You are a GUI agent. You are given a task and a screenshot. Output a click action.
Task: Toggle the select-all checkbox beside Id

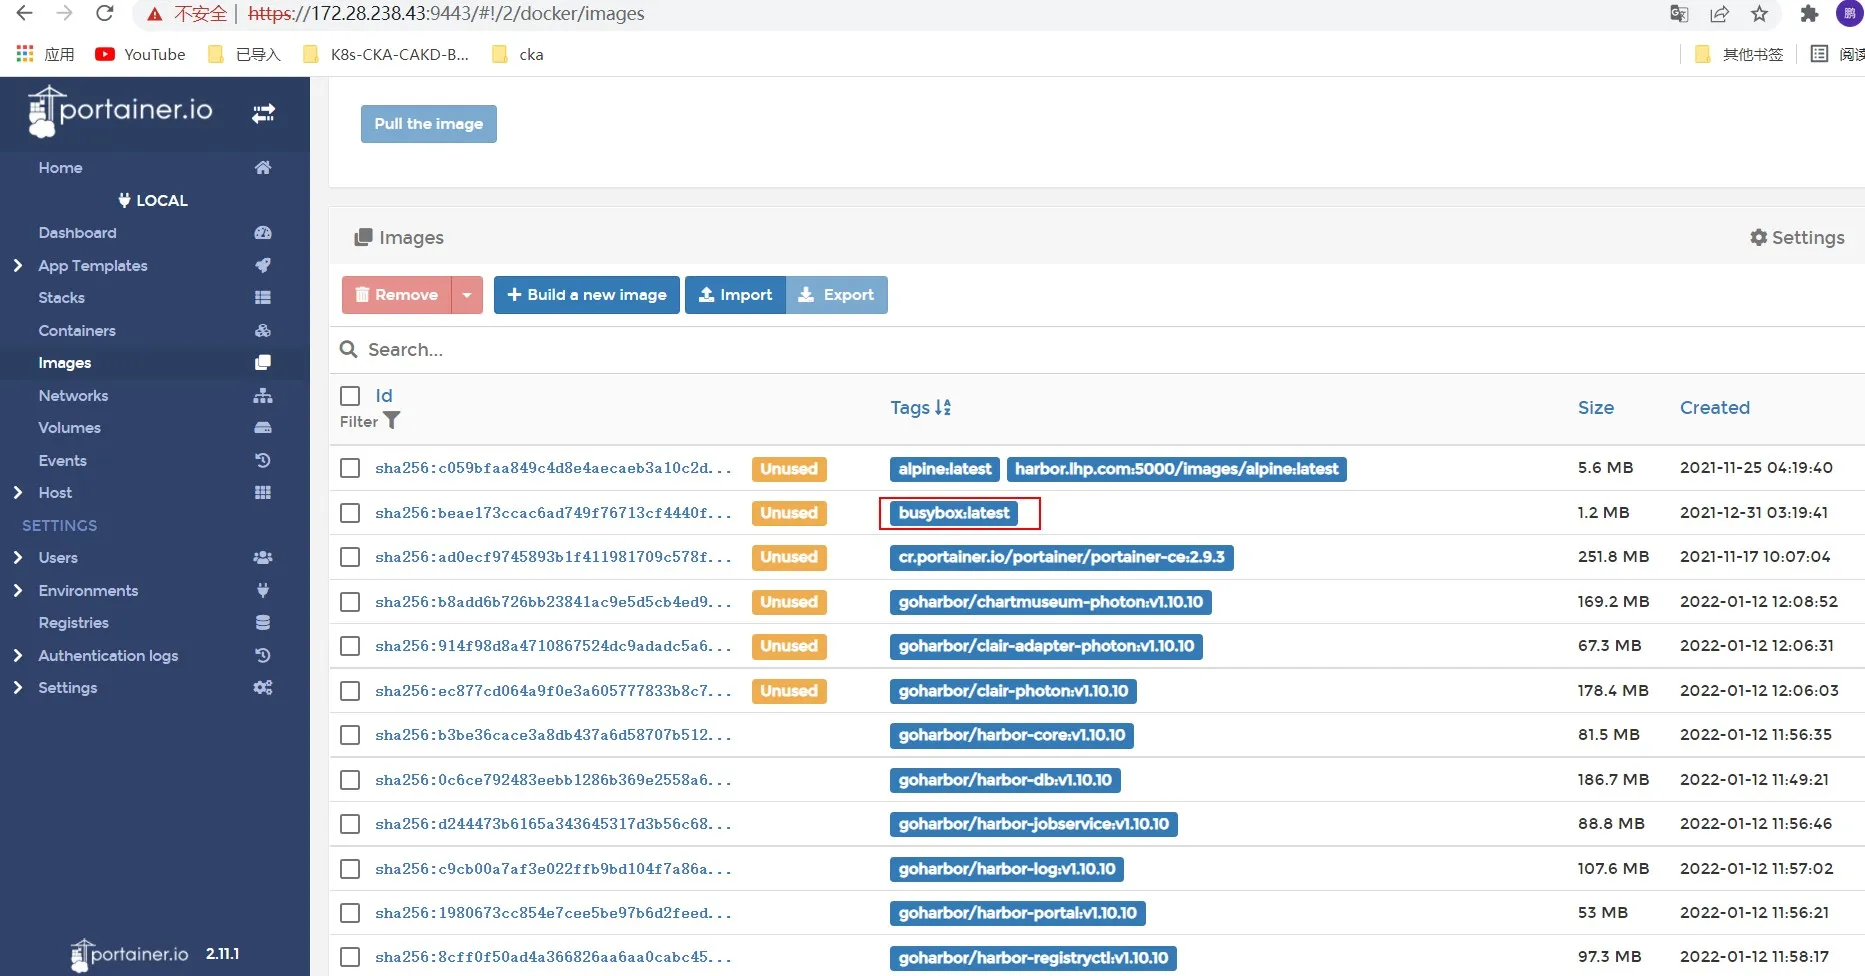coord(350,396)
